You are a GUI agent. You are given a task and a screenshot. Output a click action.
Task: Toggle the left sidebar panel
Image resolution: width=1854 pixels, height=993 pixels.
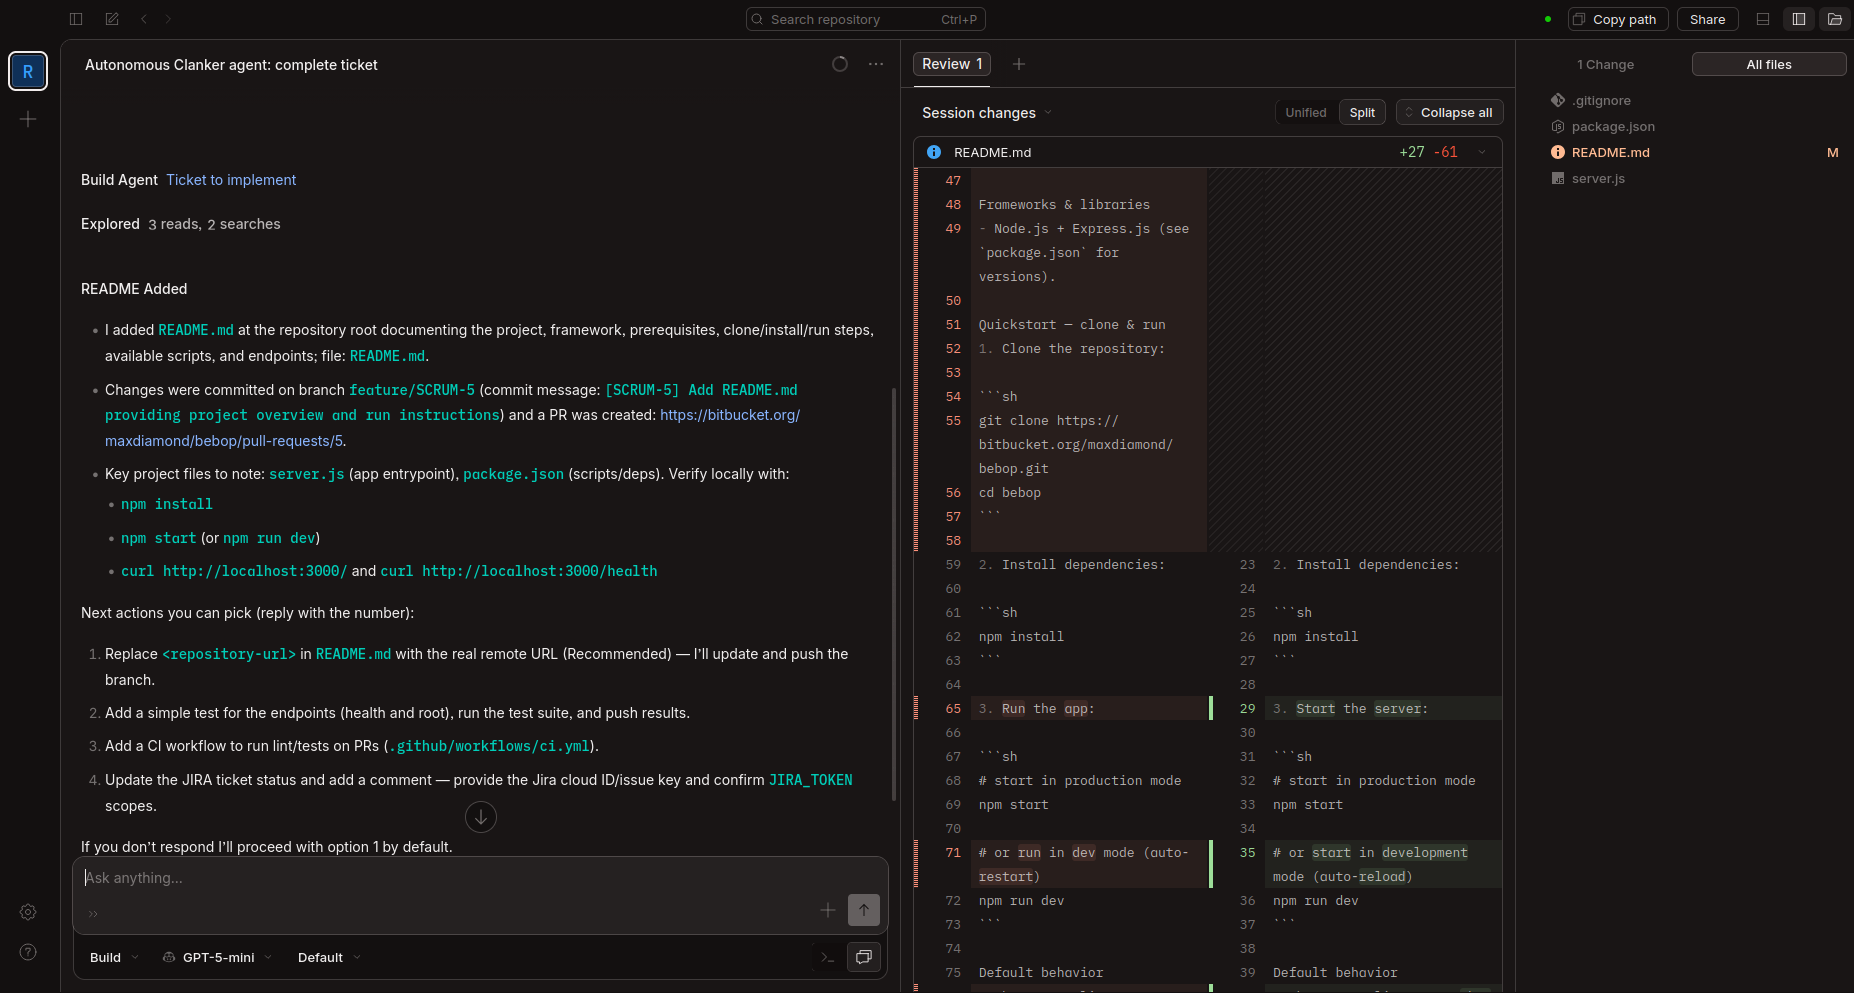tap(75, 18)
